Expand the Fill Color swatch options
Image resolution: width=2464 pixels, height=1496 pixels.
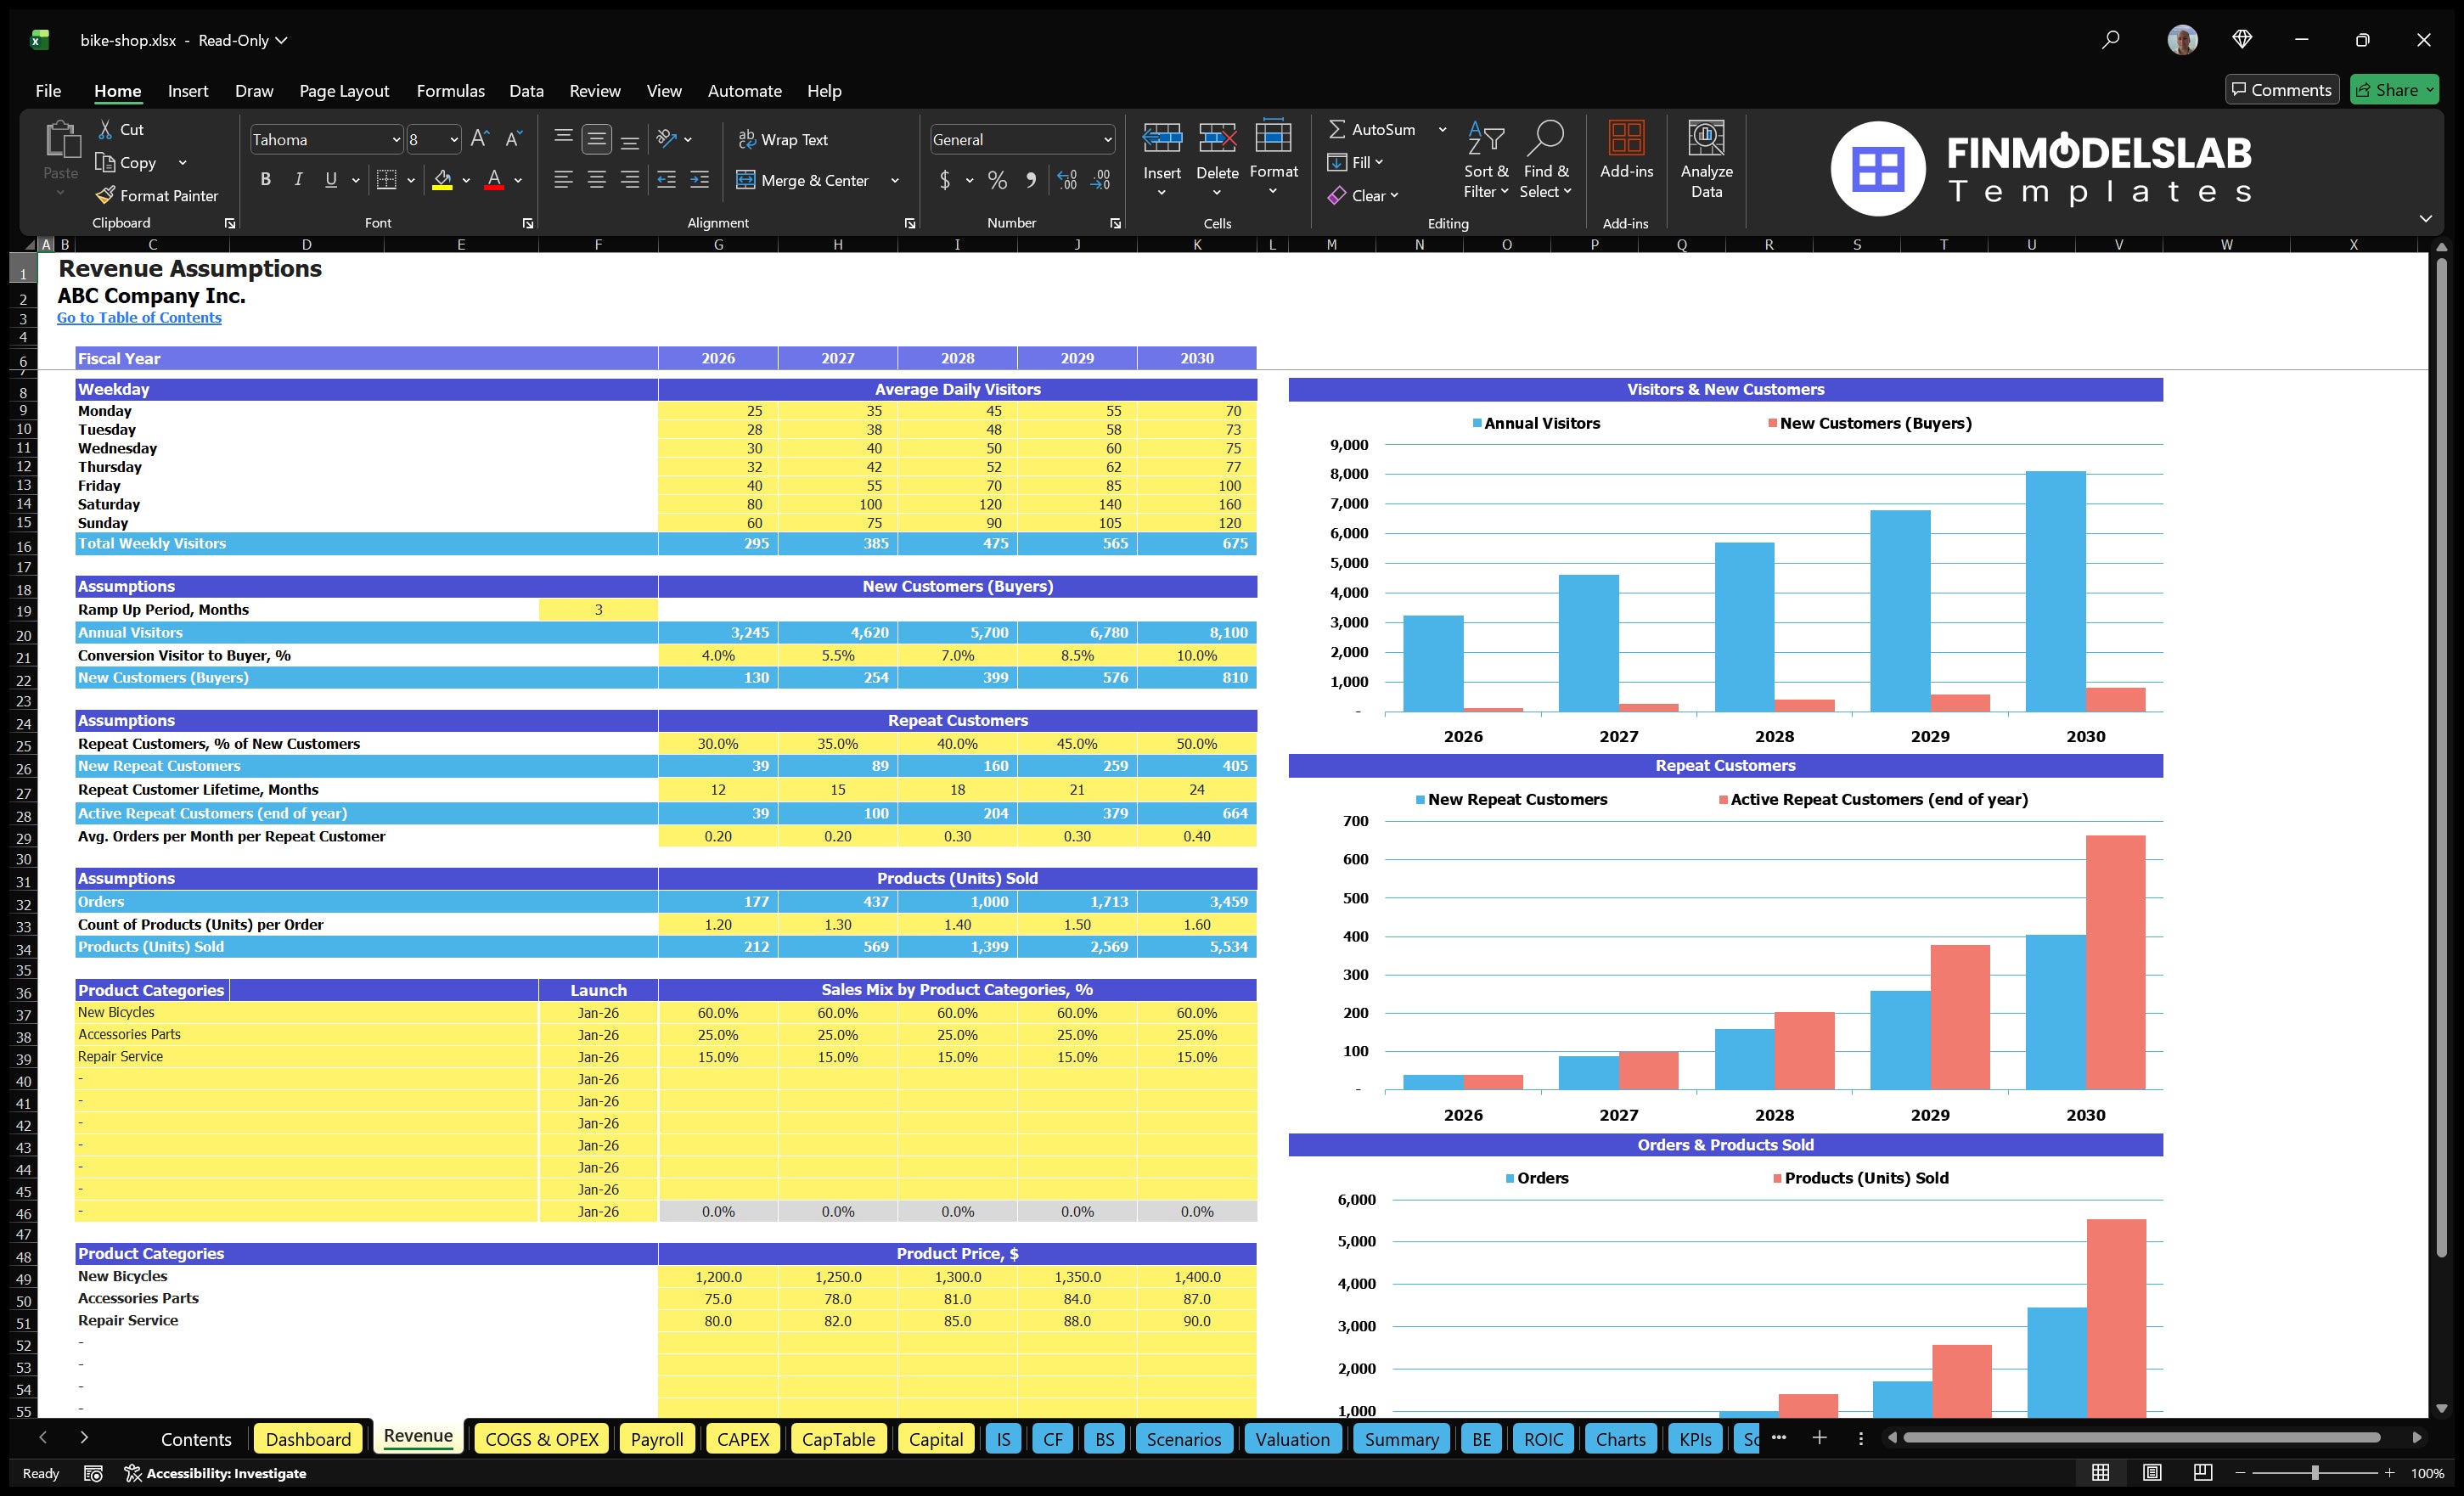tap(465, 181)
